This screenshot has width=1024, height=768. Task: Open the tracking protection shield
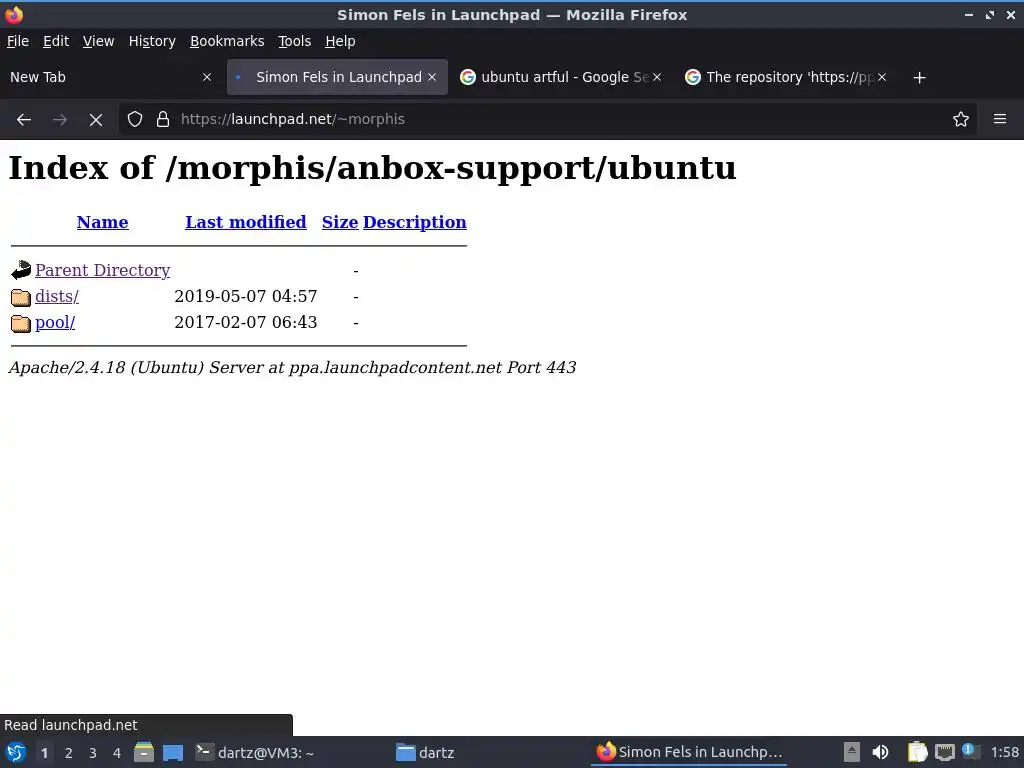135,120
